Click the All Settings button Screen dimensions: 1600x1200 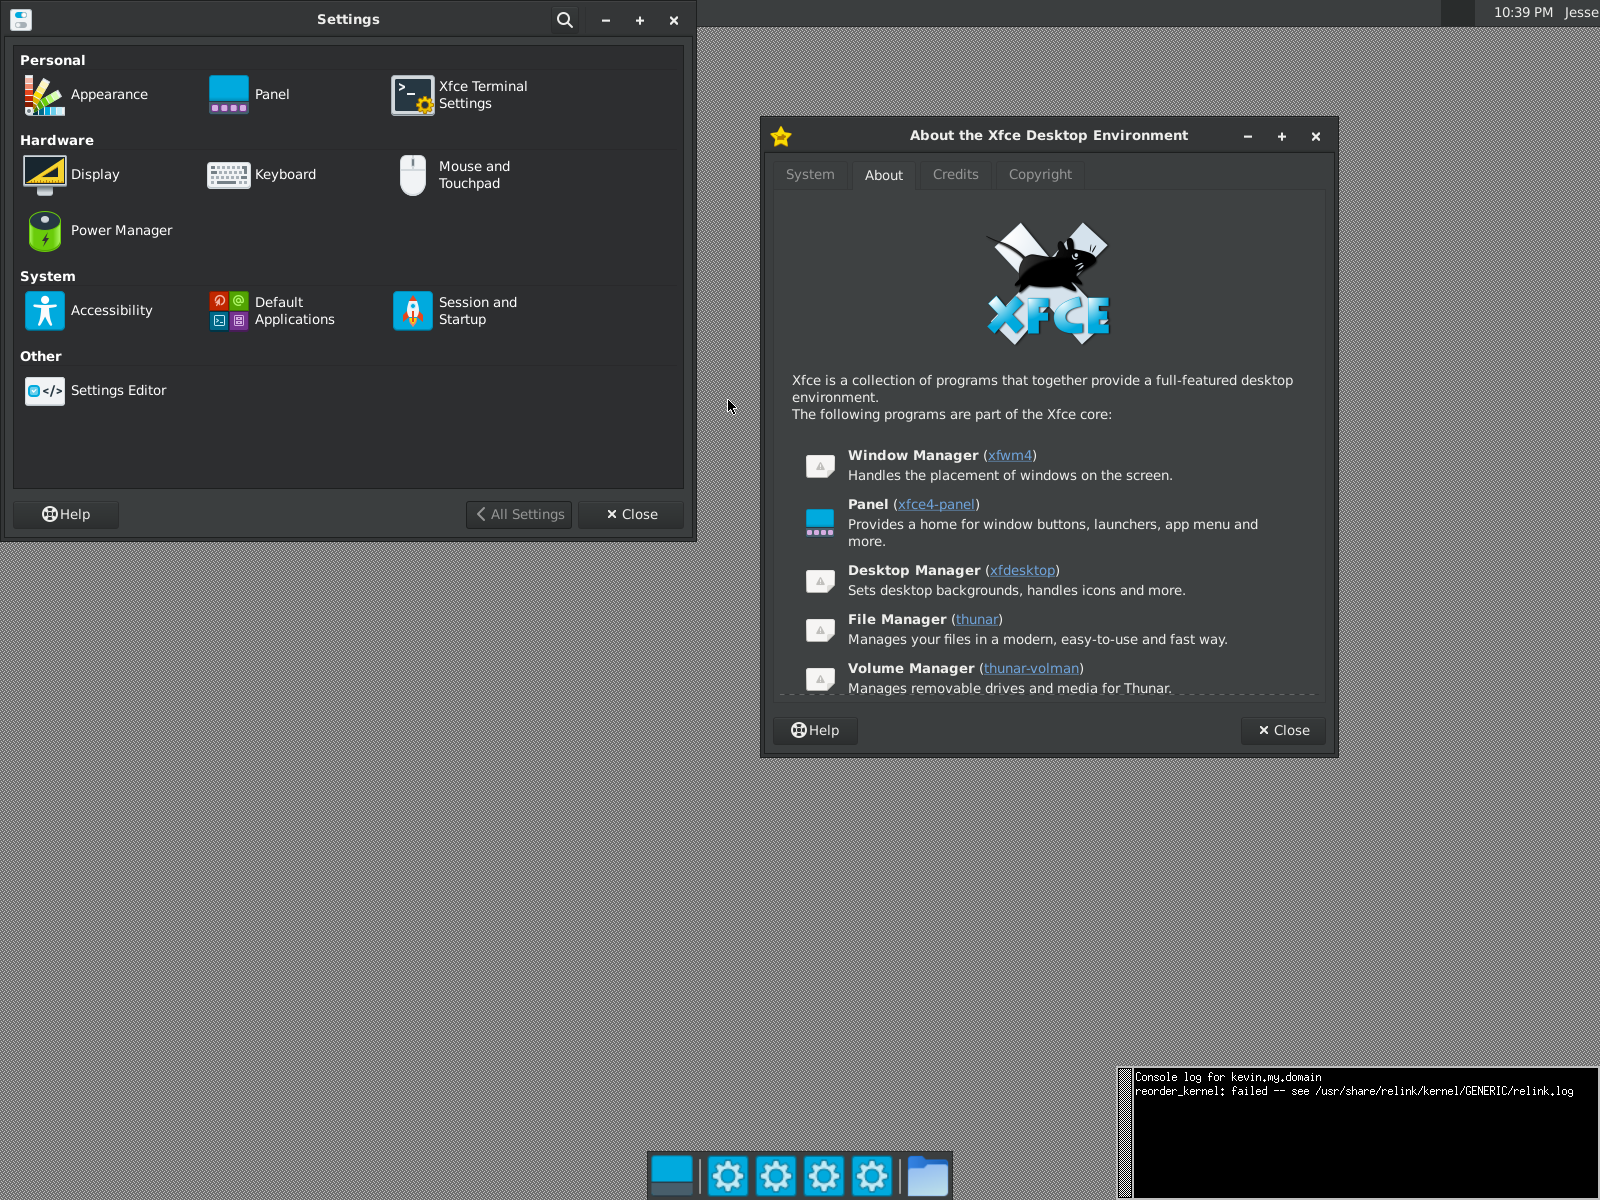[x=519, y=515]
